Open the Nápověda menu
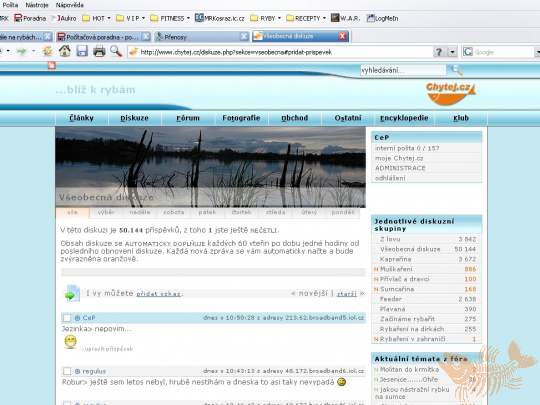The height and width of the screenshot is (405, 540). pos(70,5)
